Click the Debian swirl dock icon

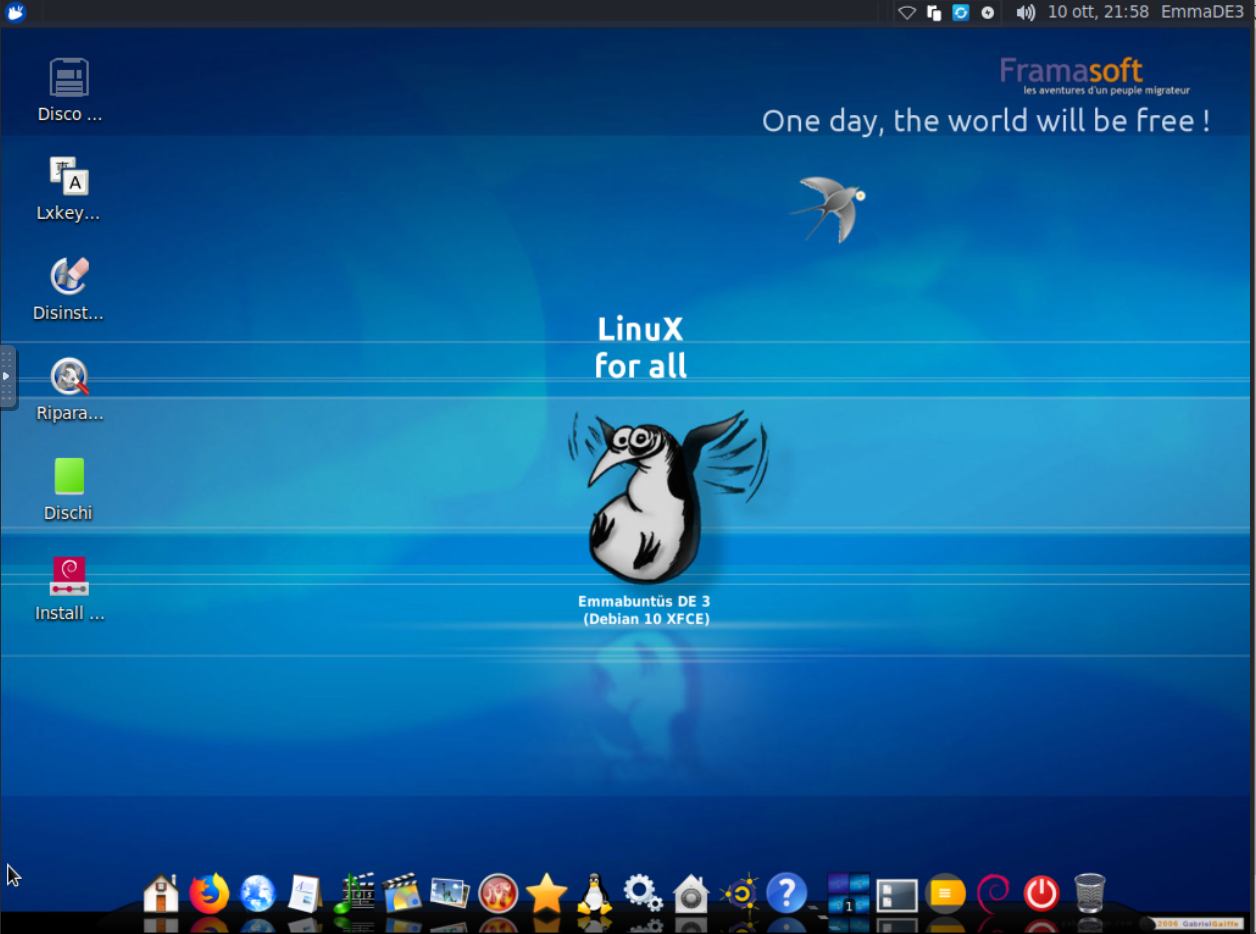[x=993, y=892]
